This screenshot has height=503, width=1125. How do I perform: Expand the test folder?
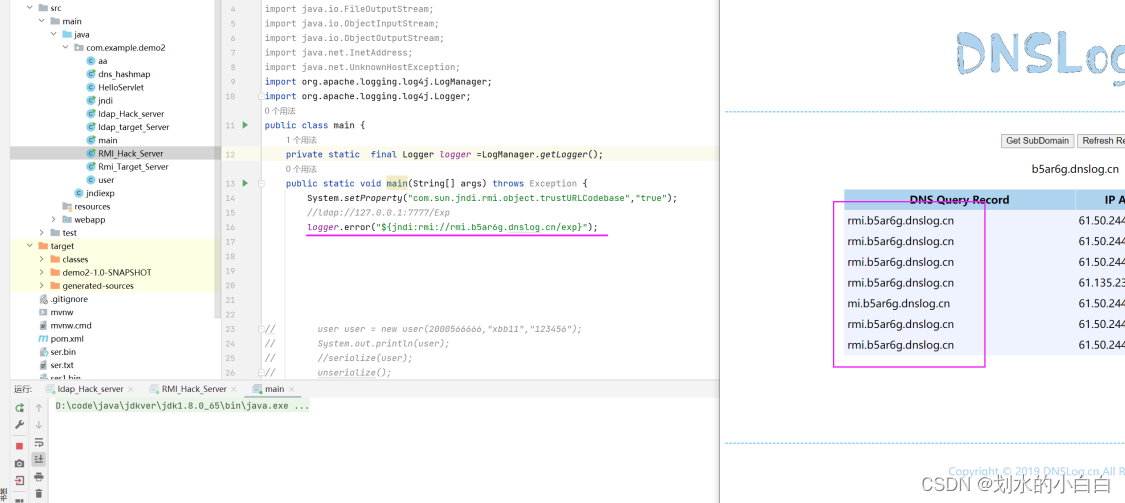point(42,232)
